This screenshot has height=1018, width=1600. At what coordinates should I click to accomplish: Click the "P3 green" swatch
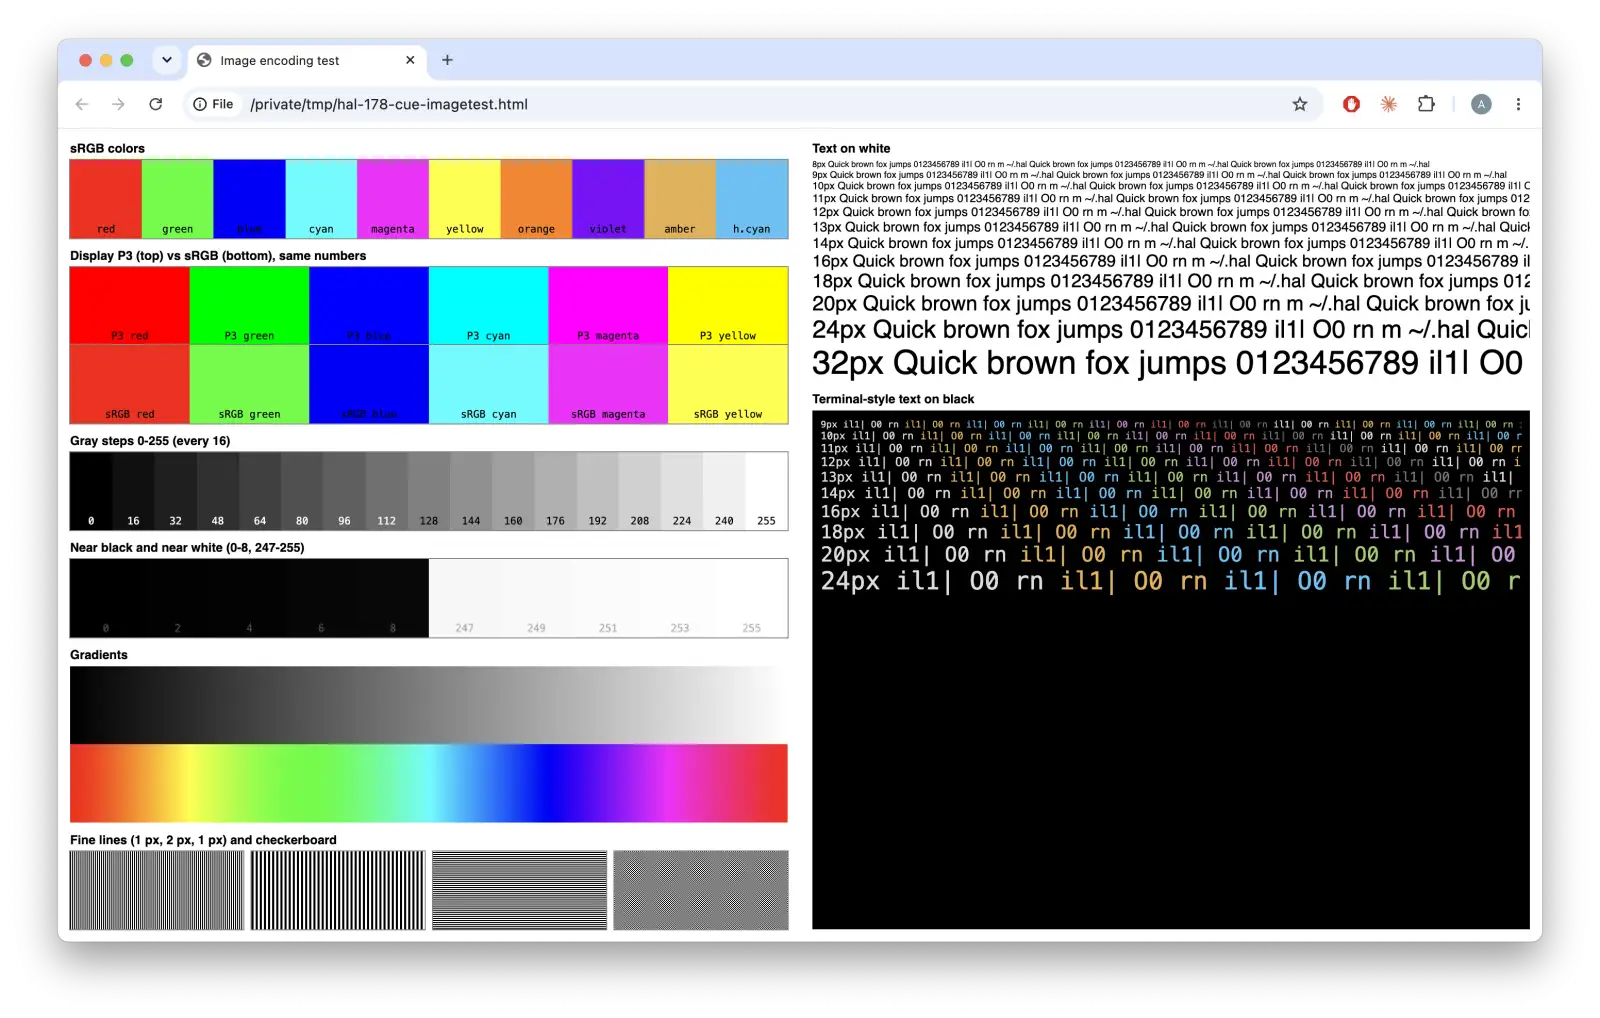(249, 306)
